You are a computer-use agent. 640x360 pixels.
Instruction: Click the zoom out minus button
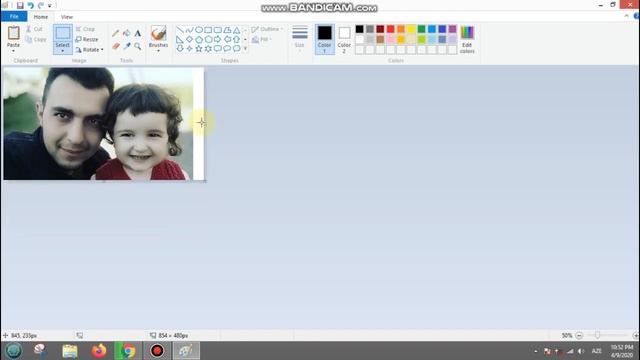[579, 335]
